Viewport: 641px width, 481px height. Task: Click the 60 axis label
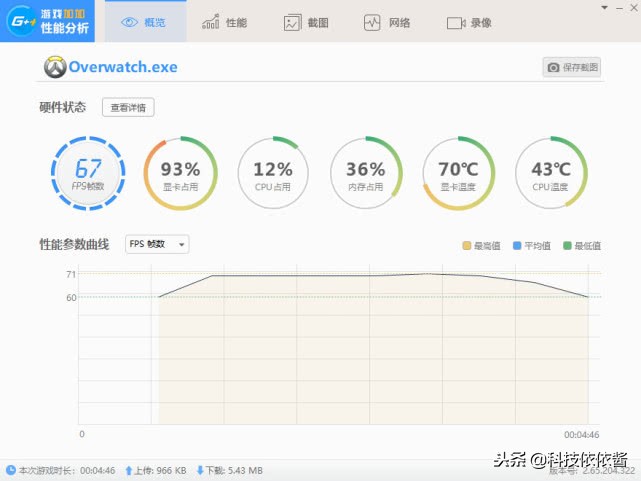pyautogui.click(x=71, y=298)
